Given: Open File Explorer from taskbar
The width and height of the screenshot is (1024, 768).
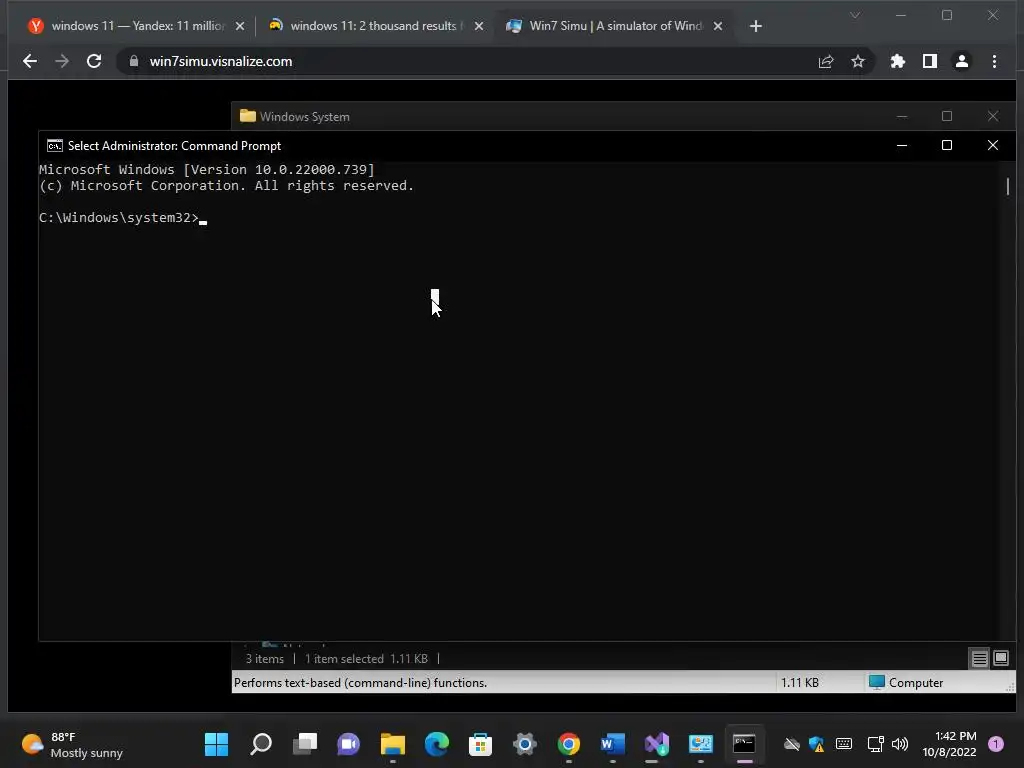Looking at the screenshot, I should (392, 744).
